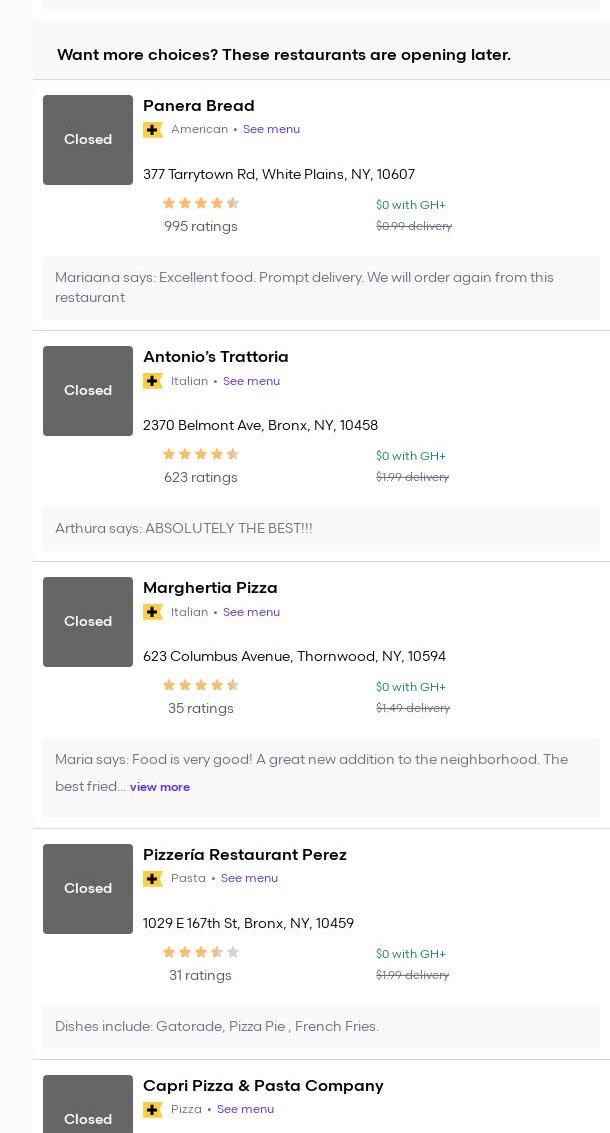The image size is (610, 1133).
Task: Click the GH+ badge under Capri Pizza & Pasta
Action: point(153,1110)
